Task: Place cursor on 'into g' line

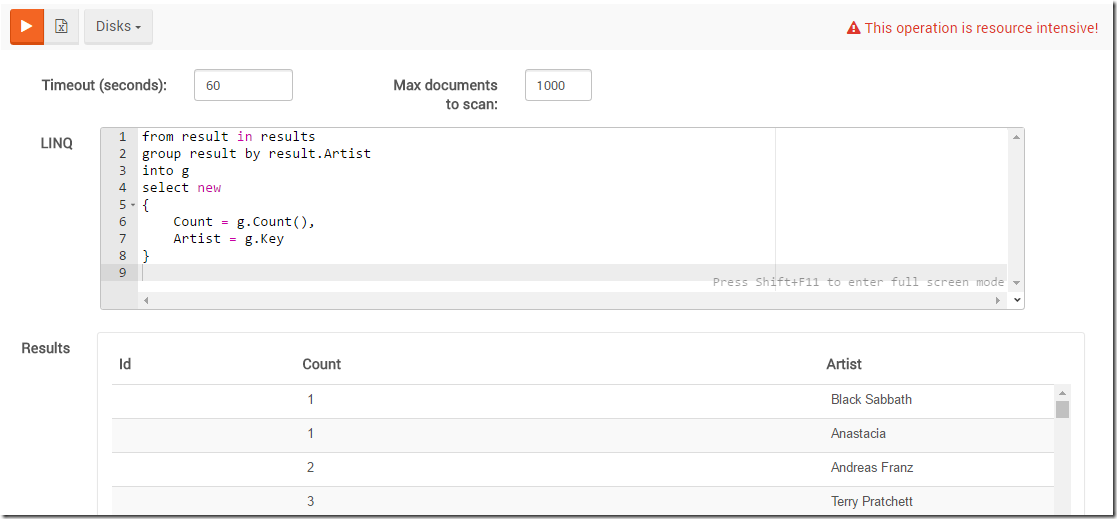Action: coord(165,171)
